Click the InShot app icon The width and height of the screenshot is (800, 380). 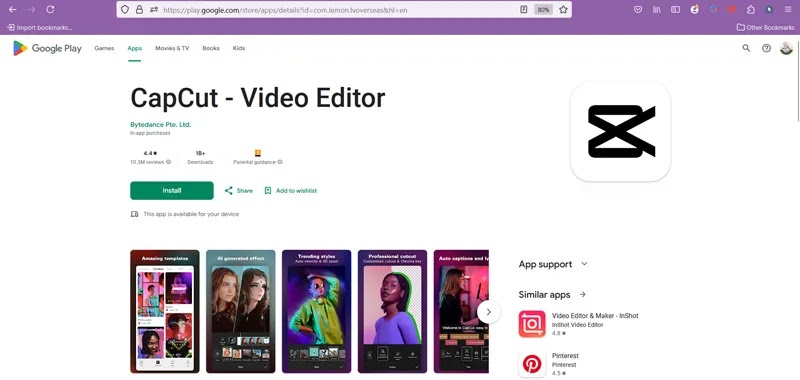pyautogui.click(x=532, y=324)
